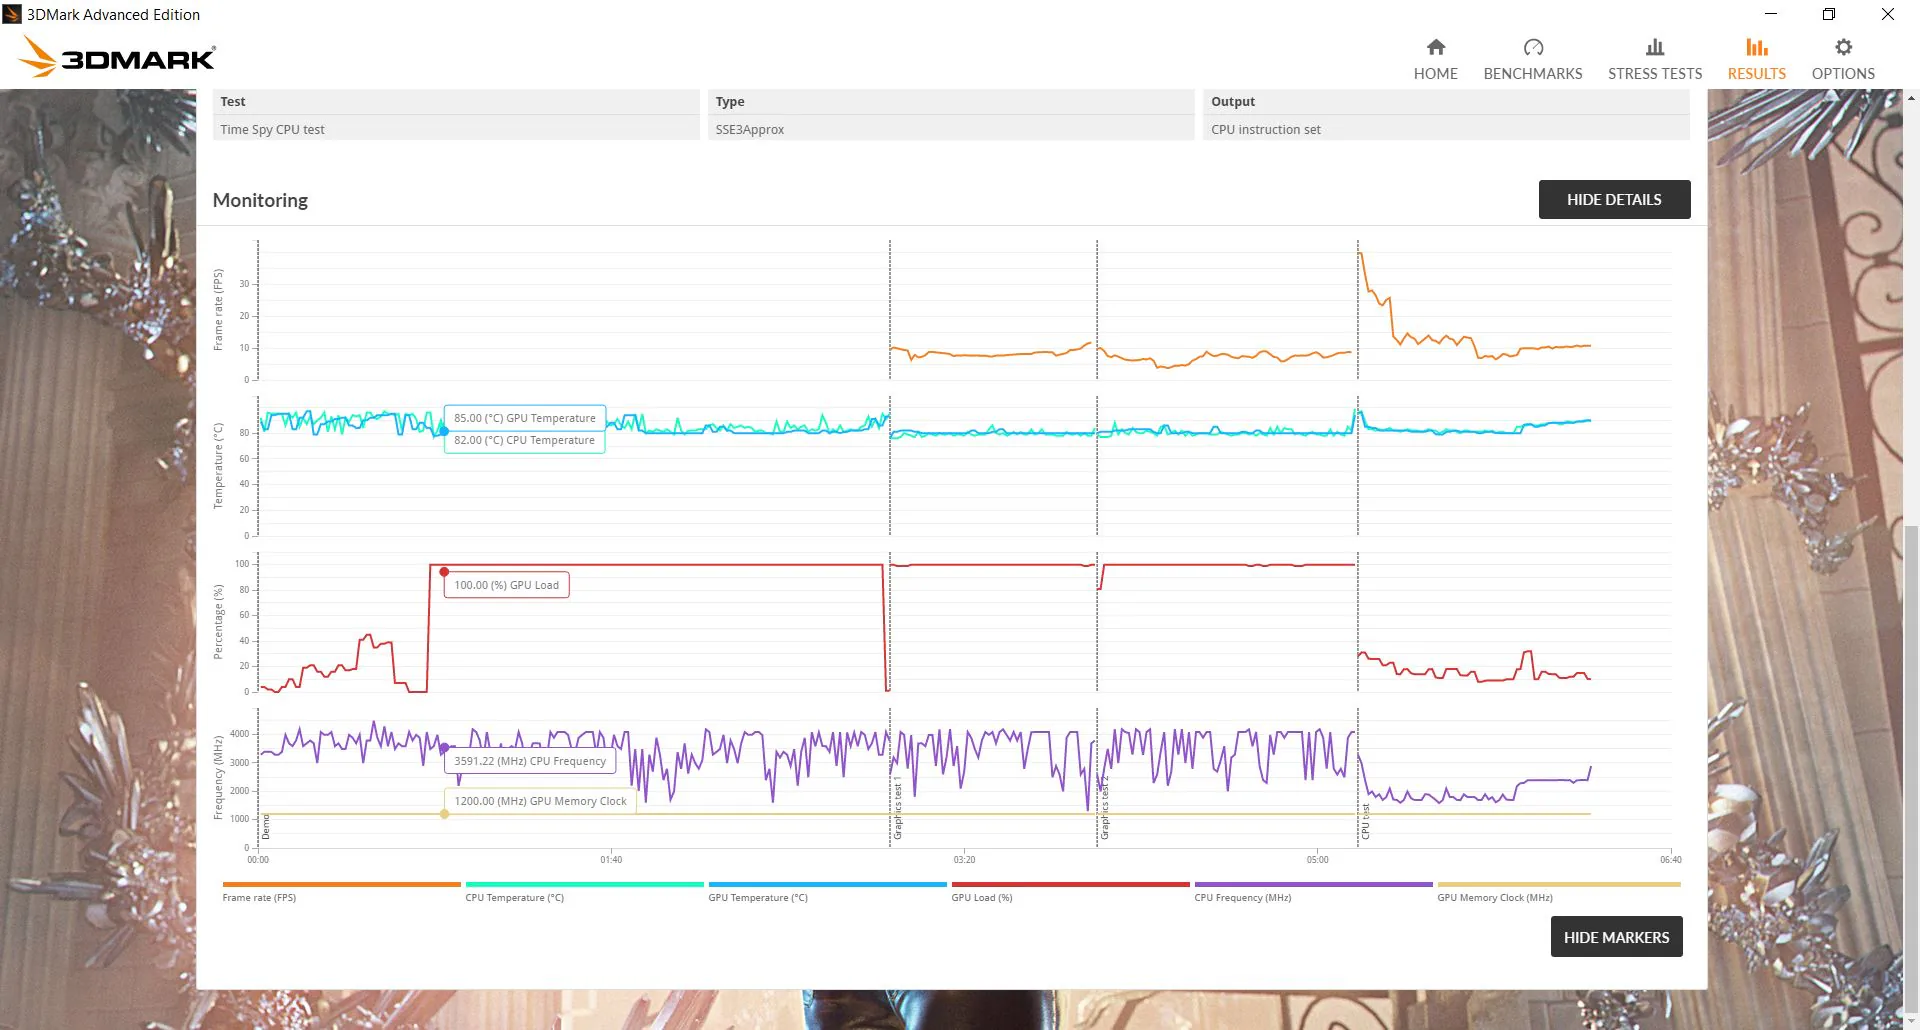Toggle Frame rate (FPS) legend series
This screenshot has height=1030, width=1920.
coord(341,891)
